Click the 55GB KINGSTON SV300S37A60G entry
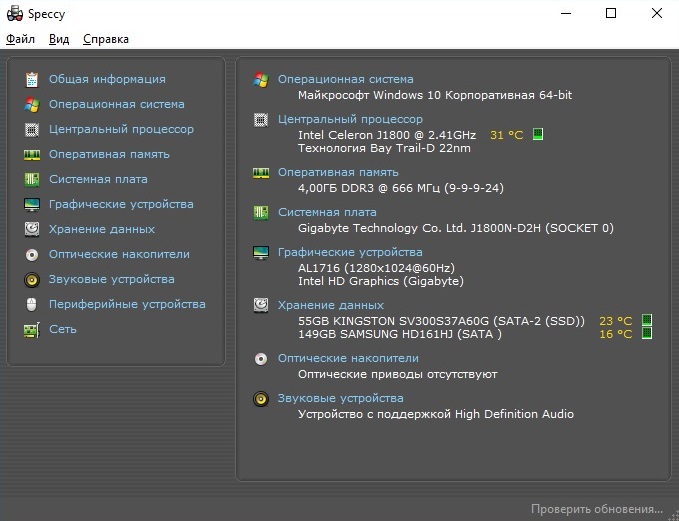Screen dimensions: 679x521 441,321
